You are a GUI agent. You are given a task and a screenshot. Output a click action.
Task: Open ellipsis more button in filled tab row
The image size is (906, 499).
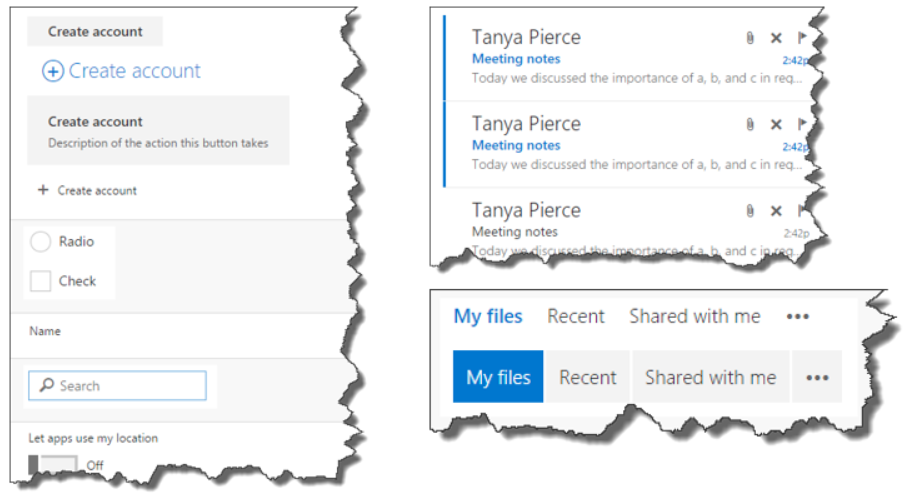tap(817, 378)
